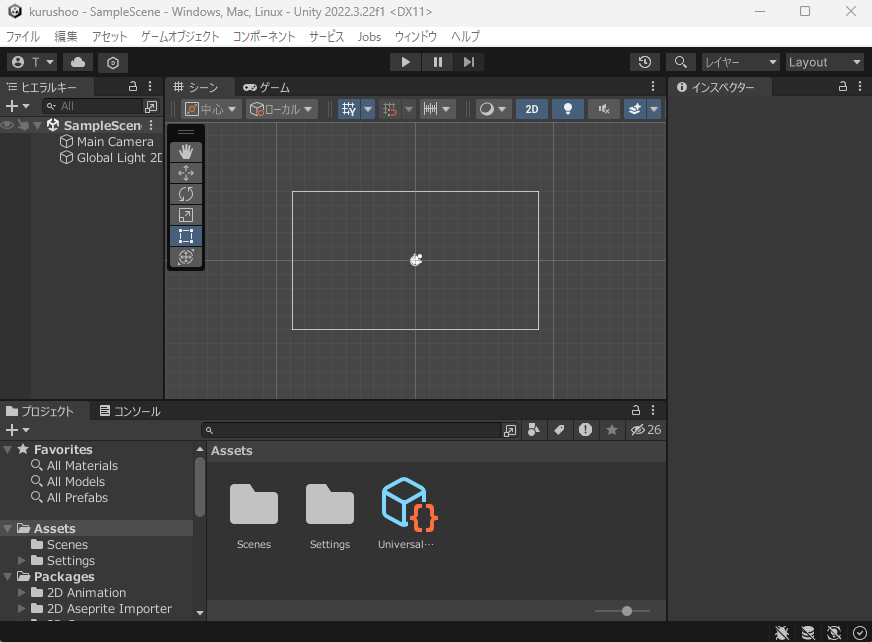The image size is (872, 642).
Task: Open Hierarchy panel more options menu
Action: tap(150, 87)
